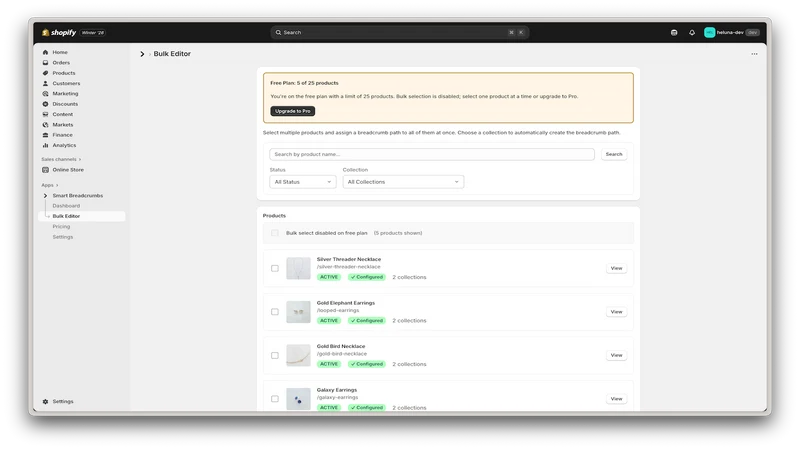Screen dimensions: 800x450
Task: Select the Gold Bird Necklace checkbox
Action: [x=275, y=356]
